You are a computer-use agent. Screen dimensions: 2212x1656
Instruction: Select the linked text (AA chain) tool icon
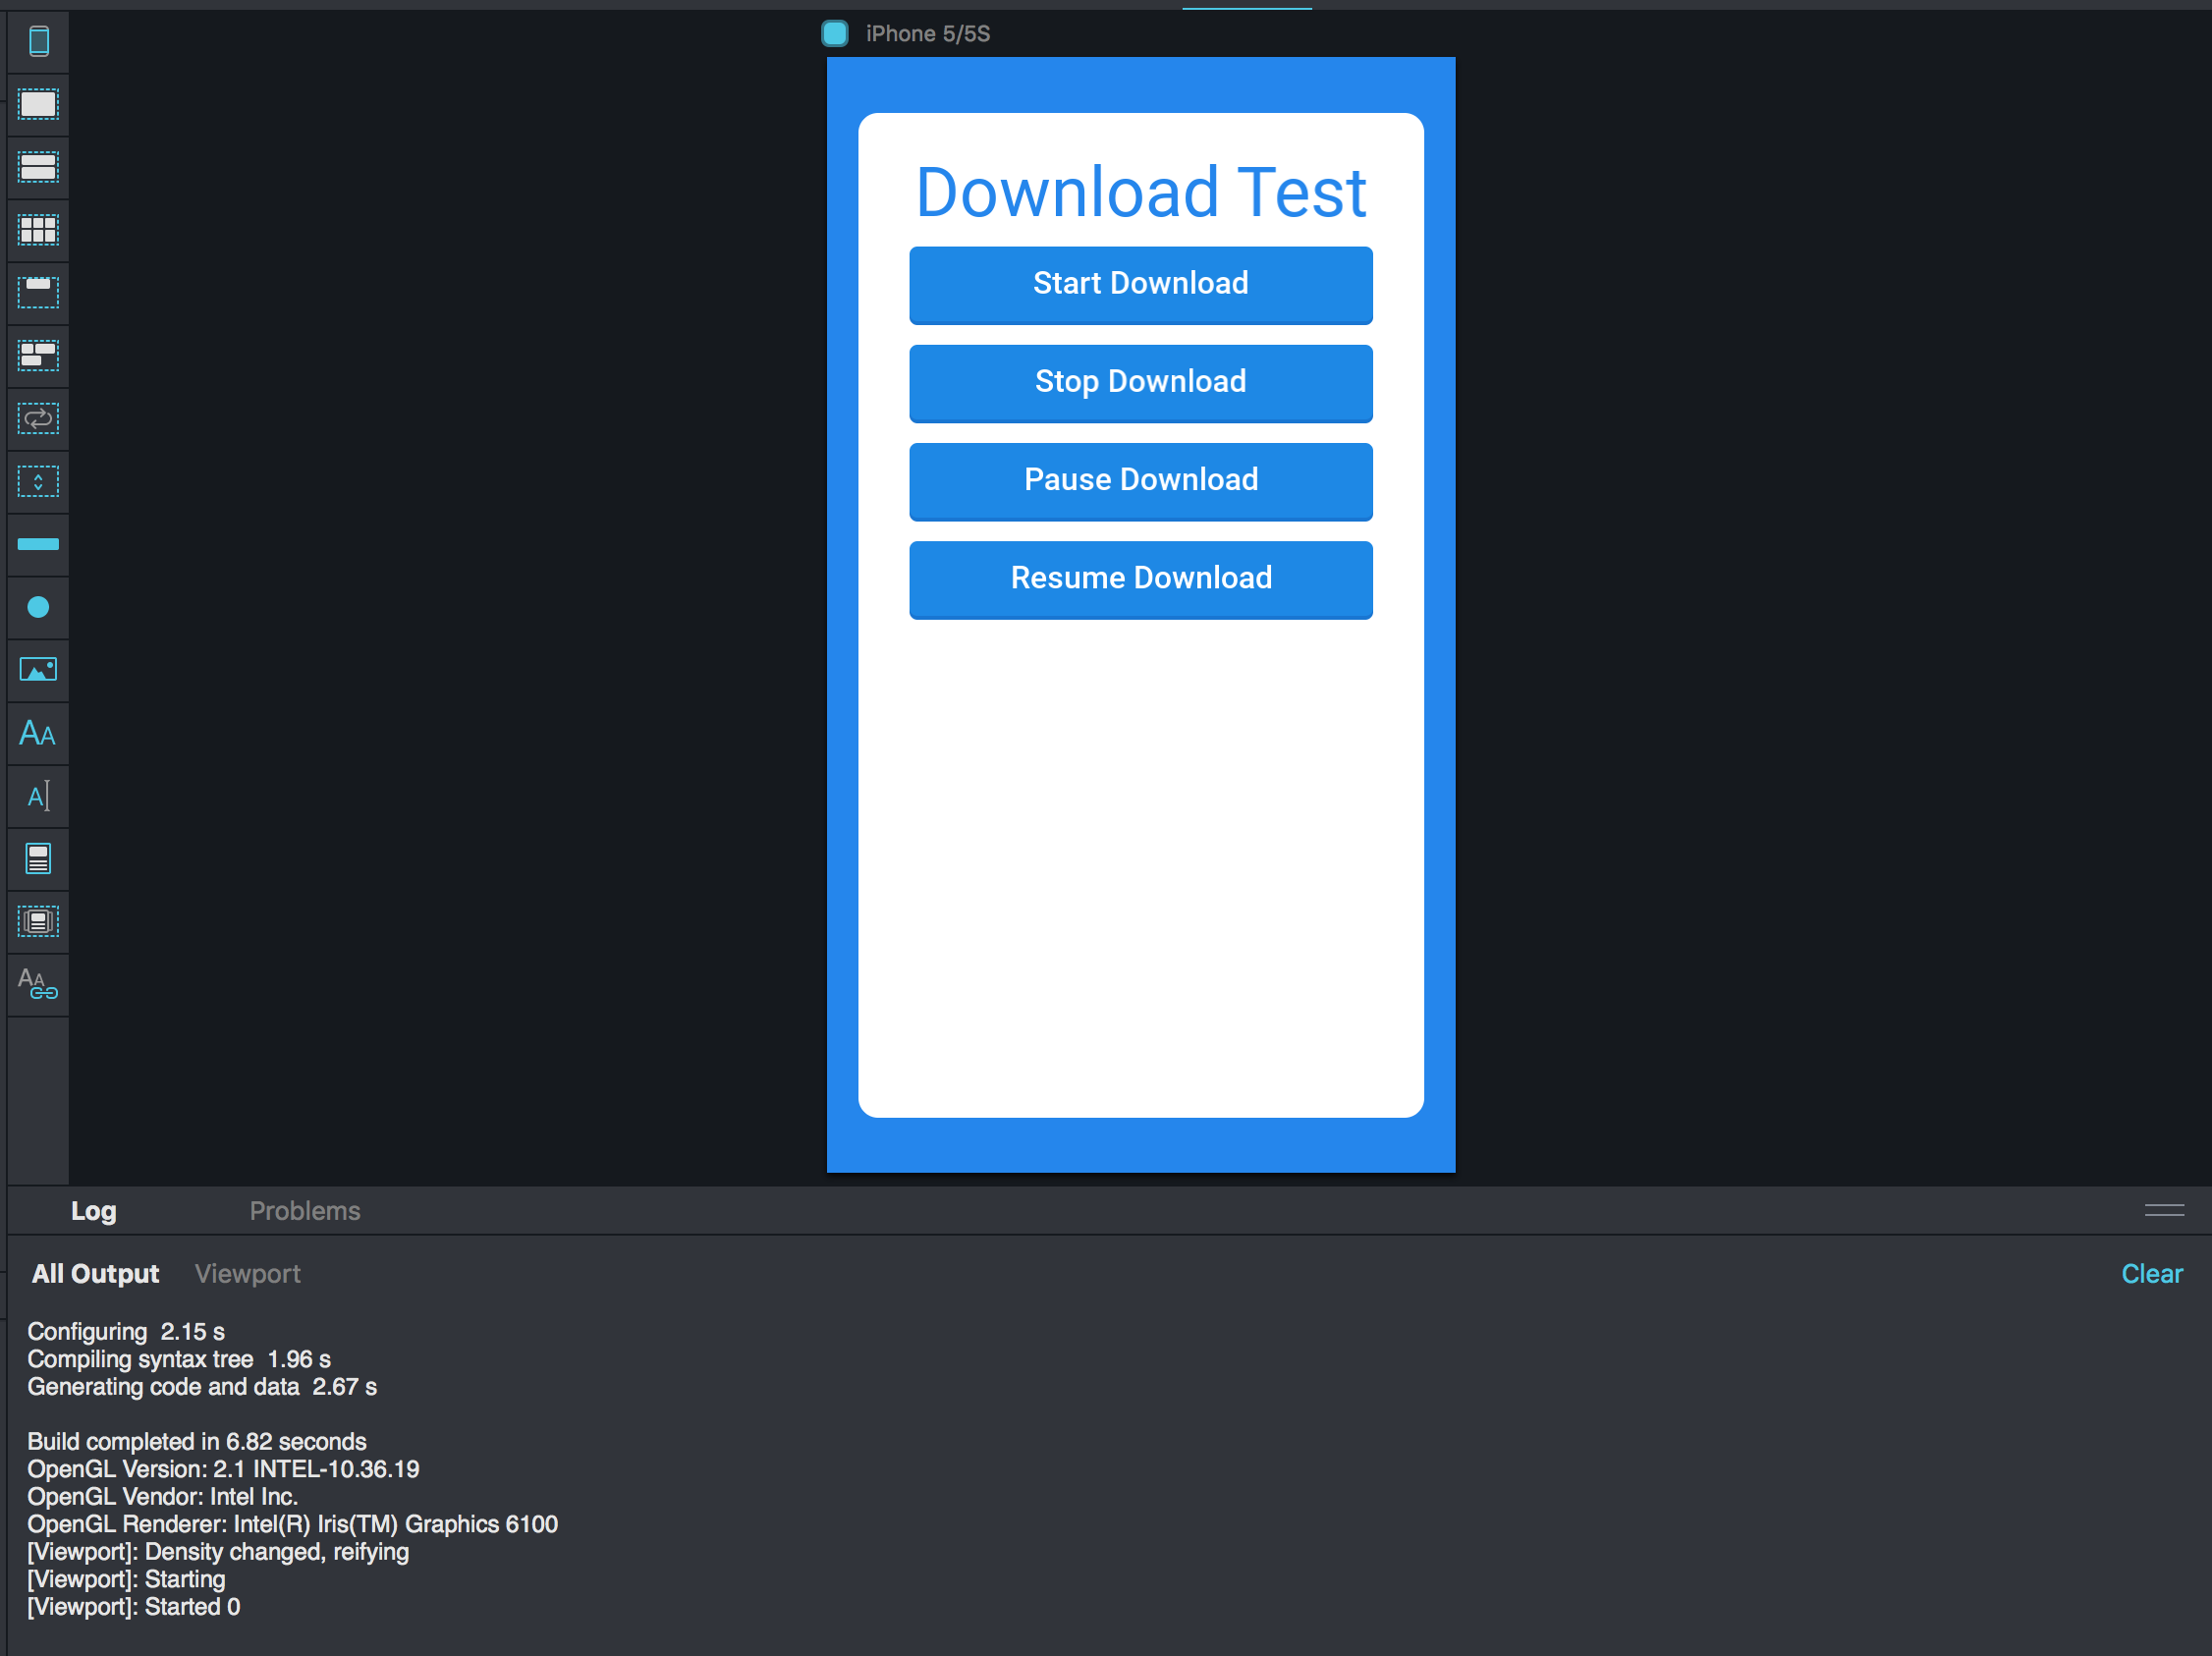tap(38, 984)
